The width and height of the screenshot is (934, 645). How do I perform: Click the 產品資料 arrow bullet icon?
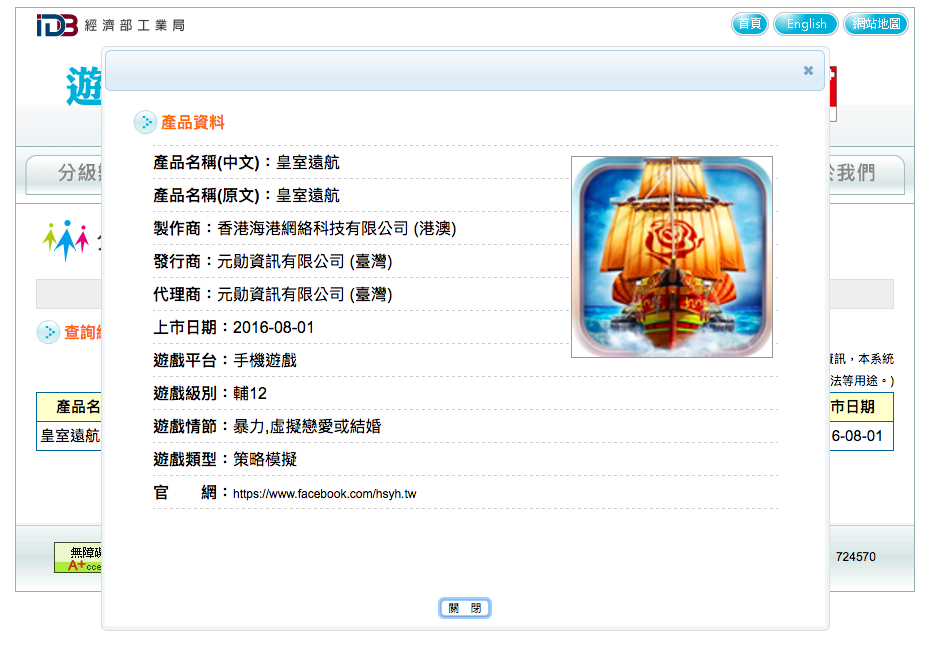coord(145,122)
